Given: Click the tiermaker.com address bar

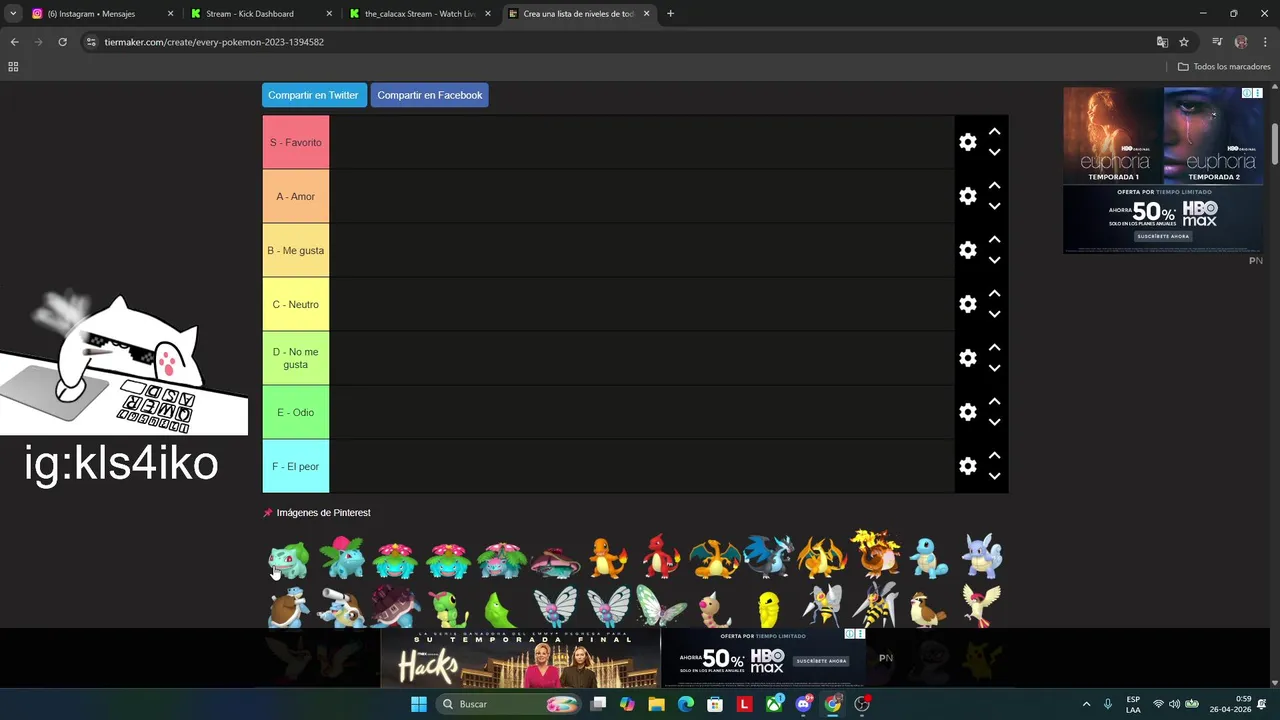Looking at the screenshot, I should [620, 42].
